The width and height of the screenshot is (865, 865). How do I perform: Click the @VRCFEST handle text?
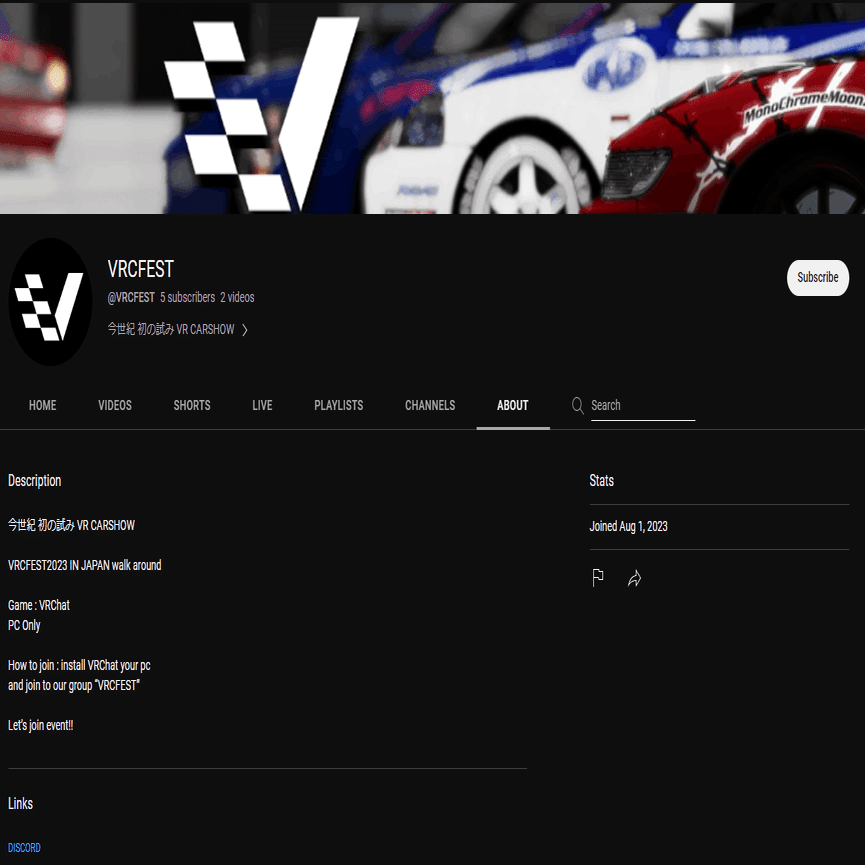click(131, 297)
